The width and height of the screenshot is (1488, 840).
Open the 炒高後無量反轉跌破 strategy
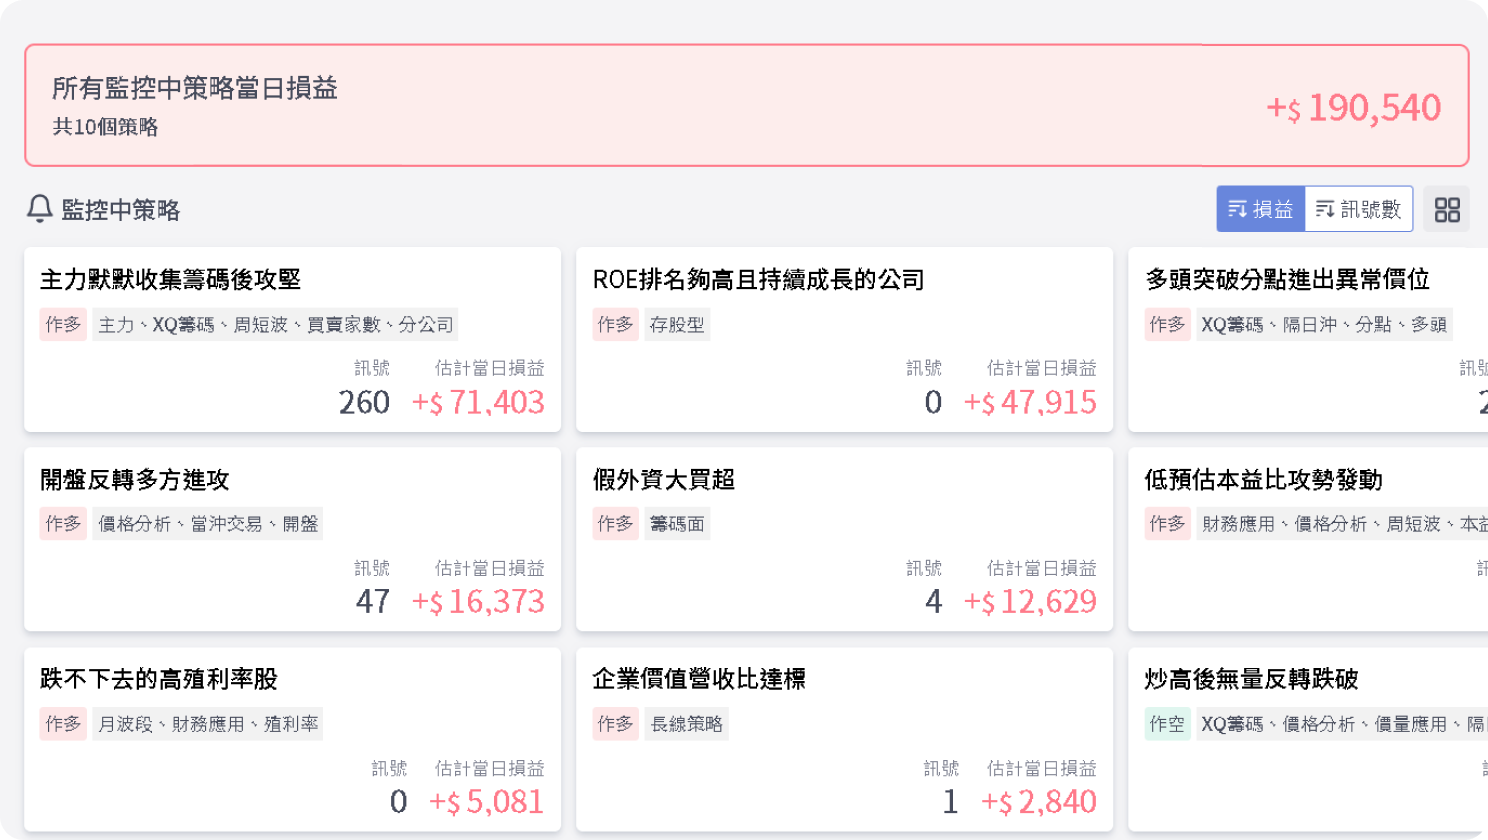click(x=1251, y=679)
